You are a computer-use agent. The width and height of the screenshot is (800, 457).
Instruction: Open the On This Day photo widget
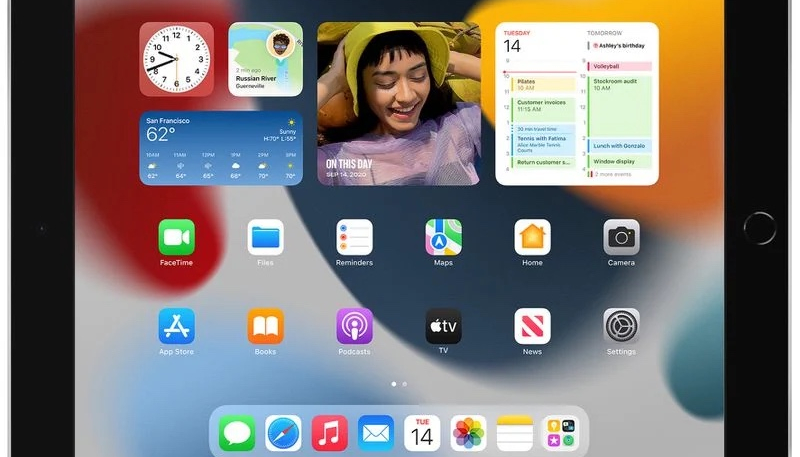398,104
